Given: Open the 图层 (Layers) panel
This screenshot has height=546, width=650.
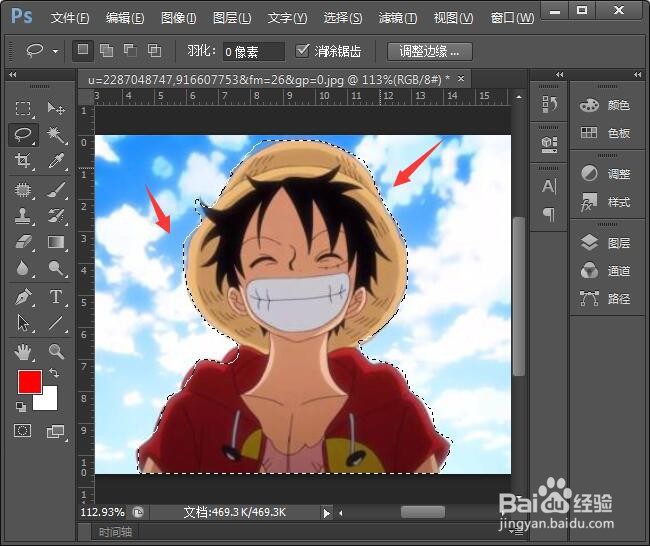Looking at the screenshot, I should tap(605, 243).
